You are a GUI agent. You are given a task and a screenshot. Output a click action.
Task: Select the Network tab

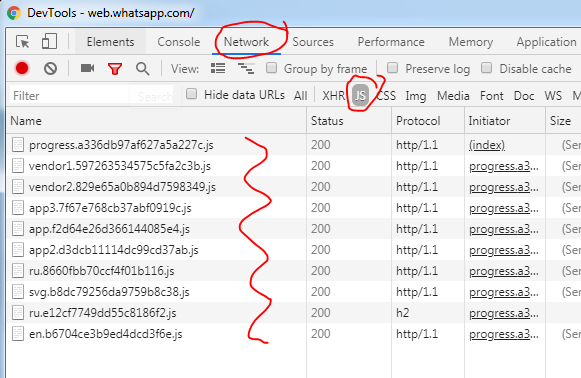pos(246,42)
